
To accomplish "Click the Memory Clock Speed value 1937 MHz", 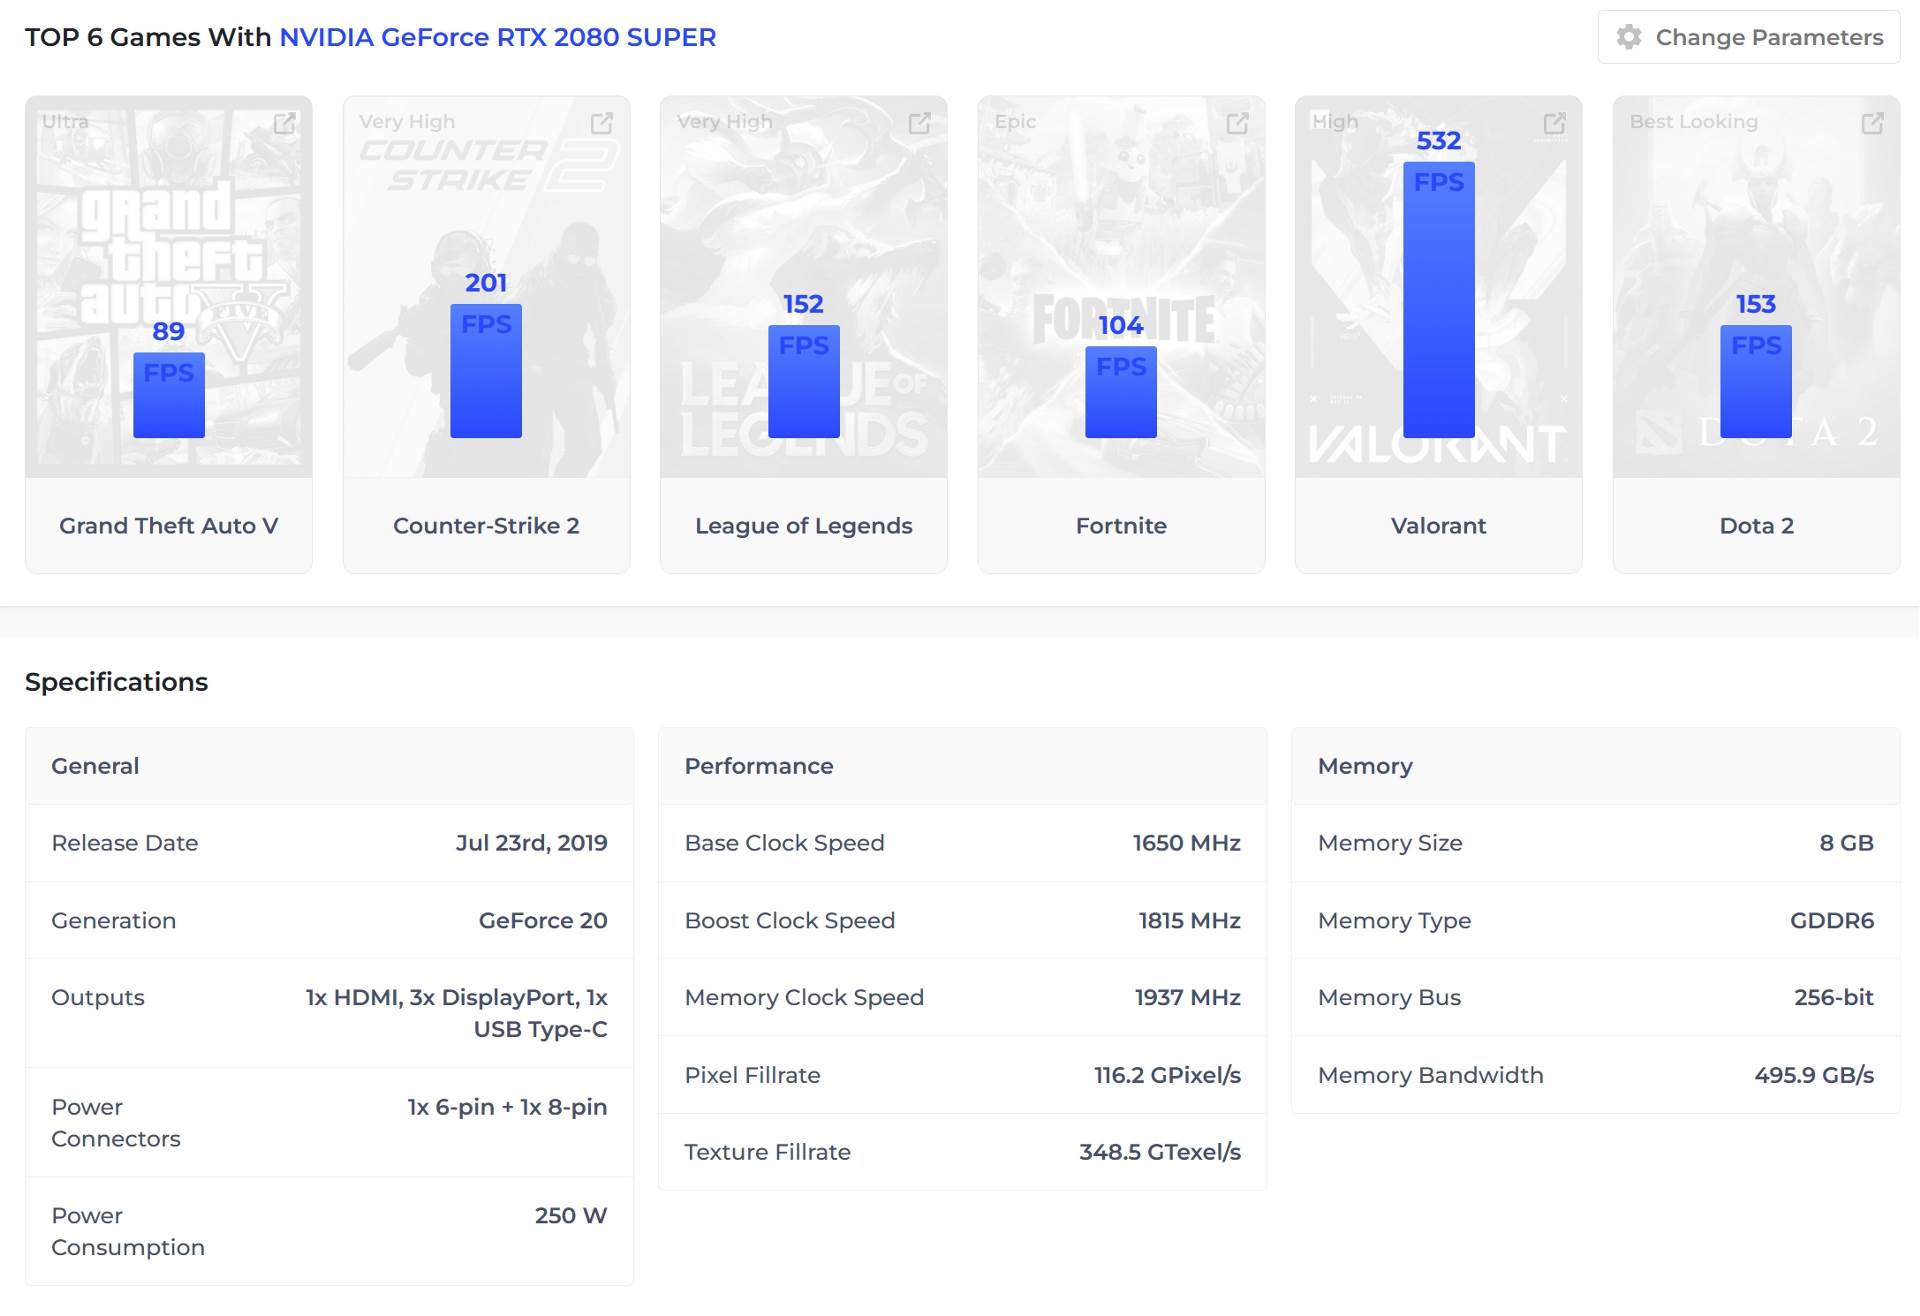I will click(1188, 997).
